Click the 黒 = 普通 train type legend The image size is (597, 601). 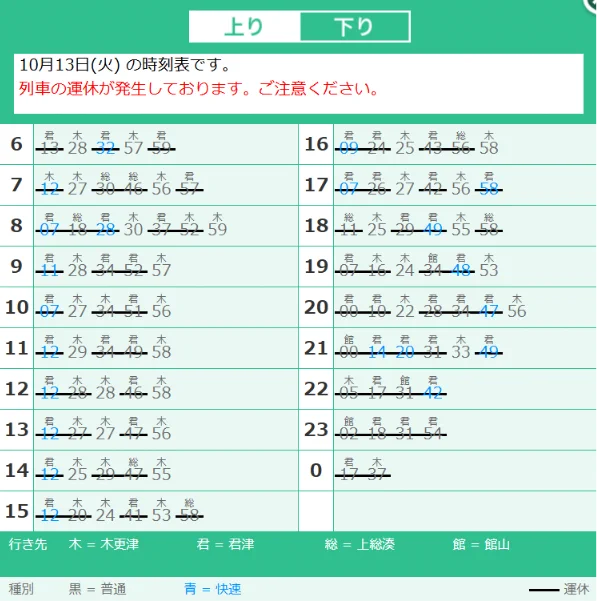pyautogui.click(x=97, y=589)
